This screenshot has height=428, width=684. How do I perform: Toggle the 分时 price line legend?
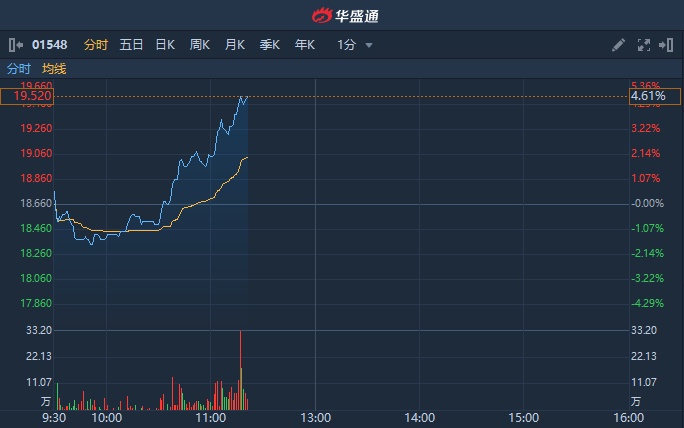[x=19, y=69]
